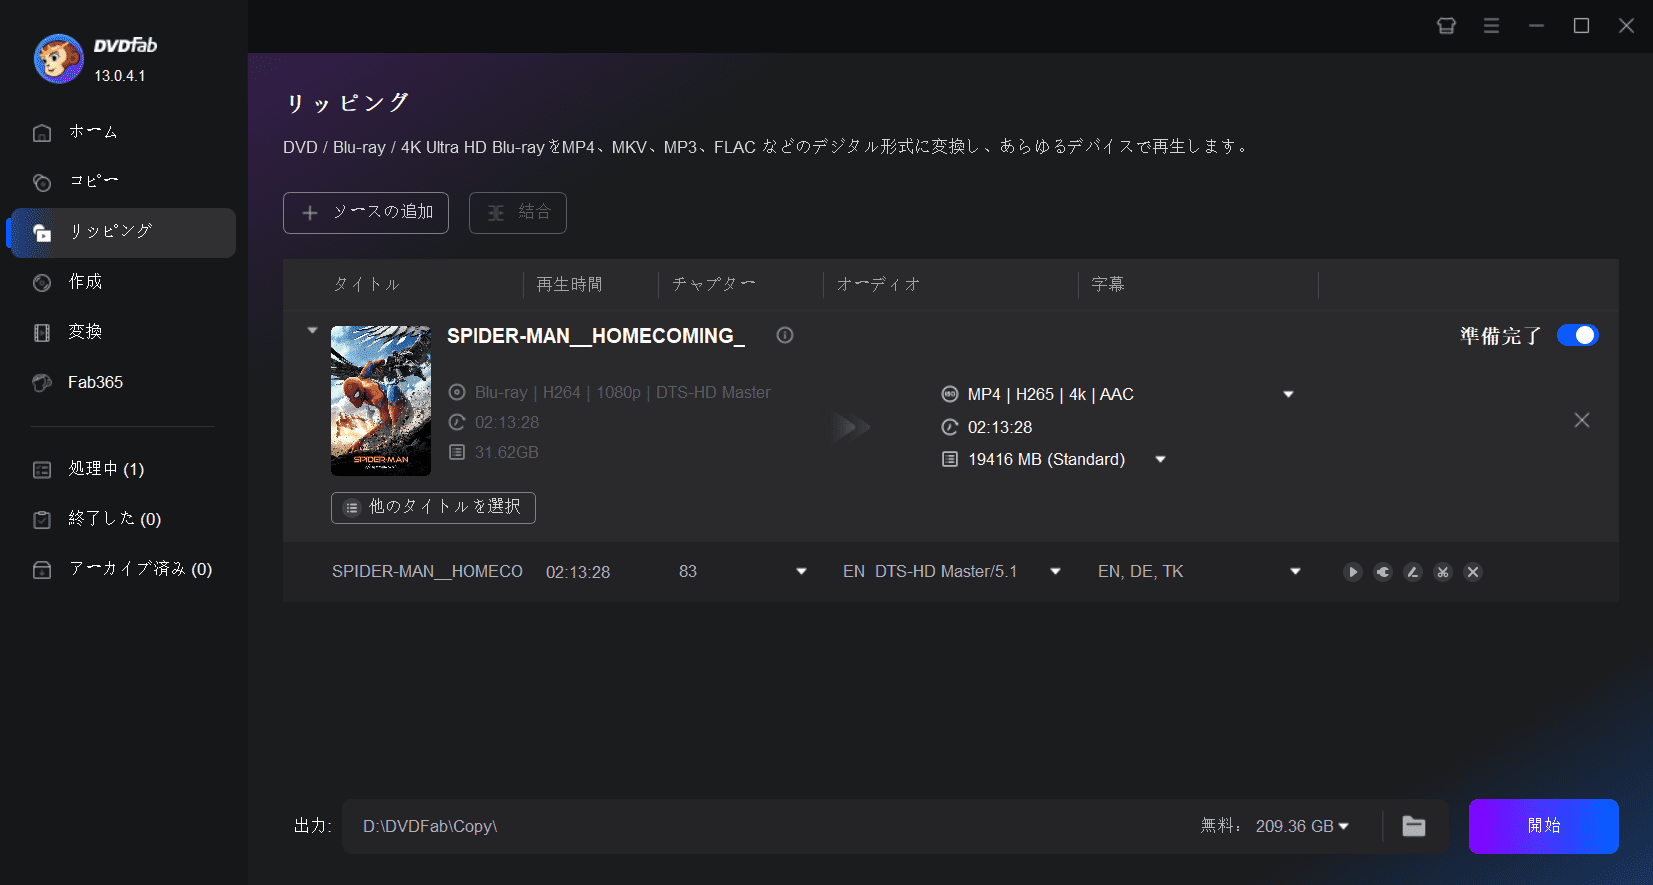
Task: Expand the EN, DE, TK subtitle dropdown
Action: coord(1295,571)
